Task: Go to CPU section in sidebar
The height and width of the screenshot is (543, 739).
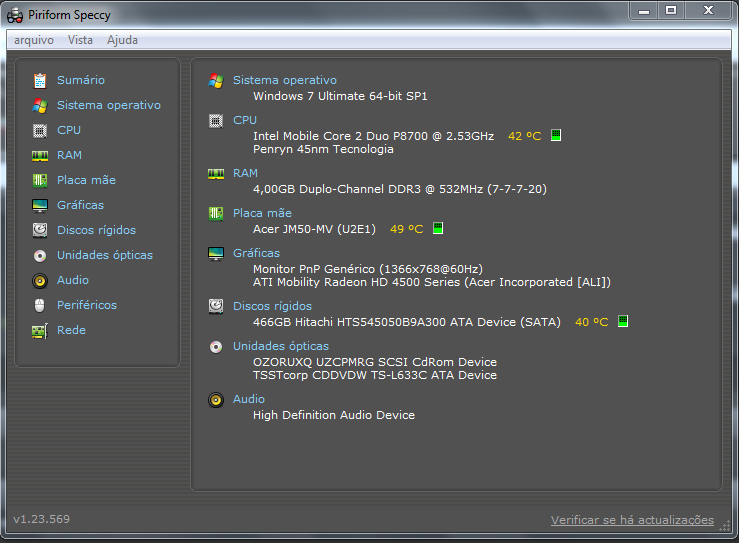Action: click(x=69, y=130)
